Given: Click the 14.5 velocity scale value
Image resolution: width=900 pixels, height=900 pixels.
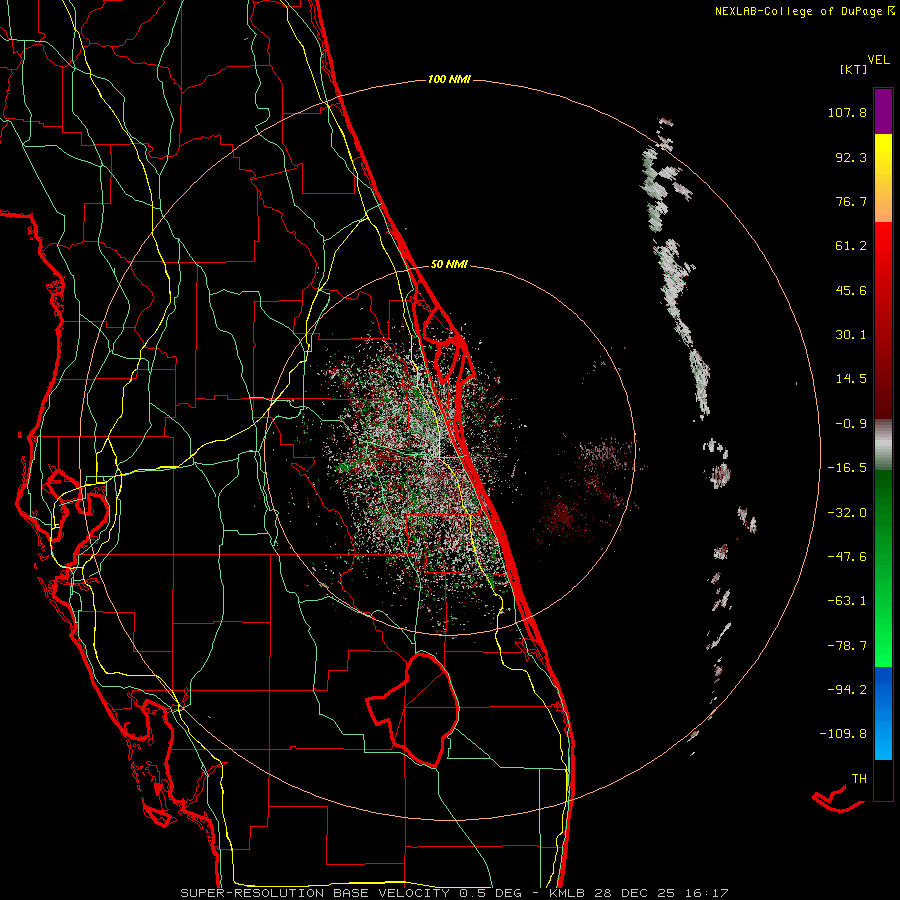Looking at the screenshot, I should pyautogui.click(x=851, y=379).
